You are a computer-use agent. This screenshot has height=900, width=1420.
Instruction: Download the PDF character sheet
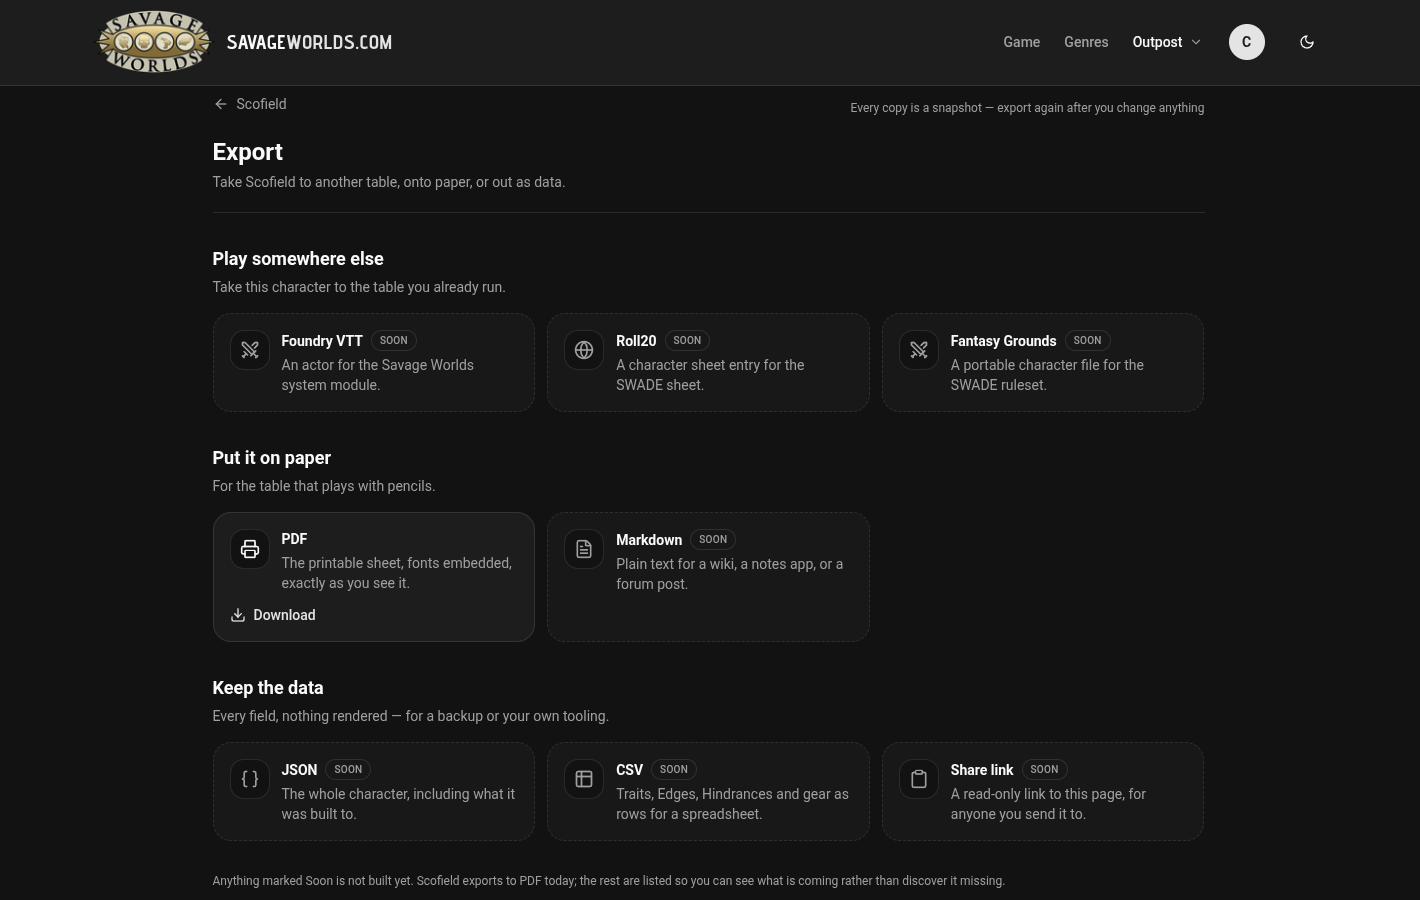[273, 615]
